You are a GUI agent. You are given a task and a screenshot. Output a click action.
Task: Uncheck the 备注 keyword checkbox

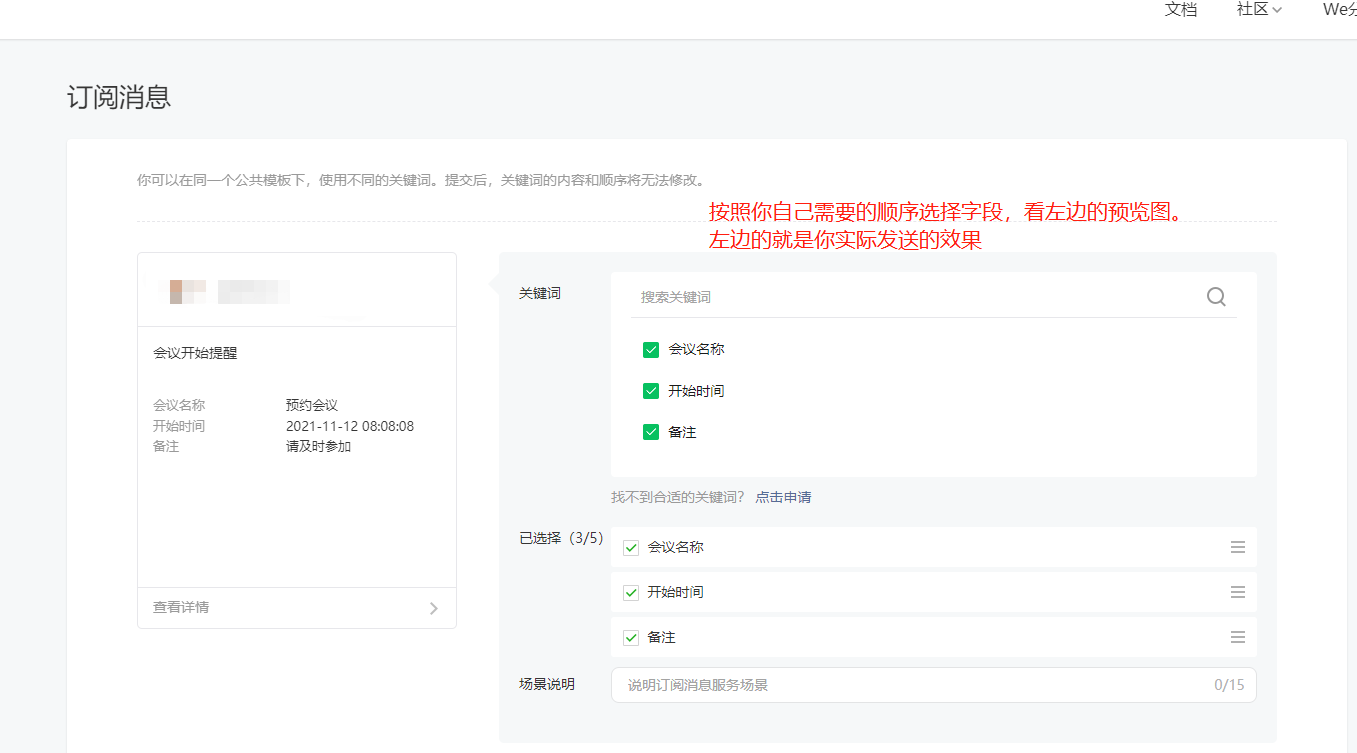click(x=650, y=431)
